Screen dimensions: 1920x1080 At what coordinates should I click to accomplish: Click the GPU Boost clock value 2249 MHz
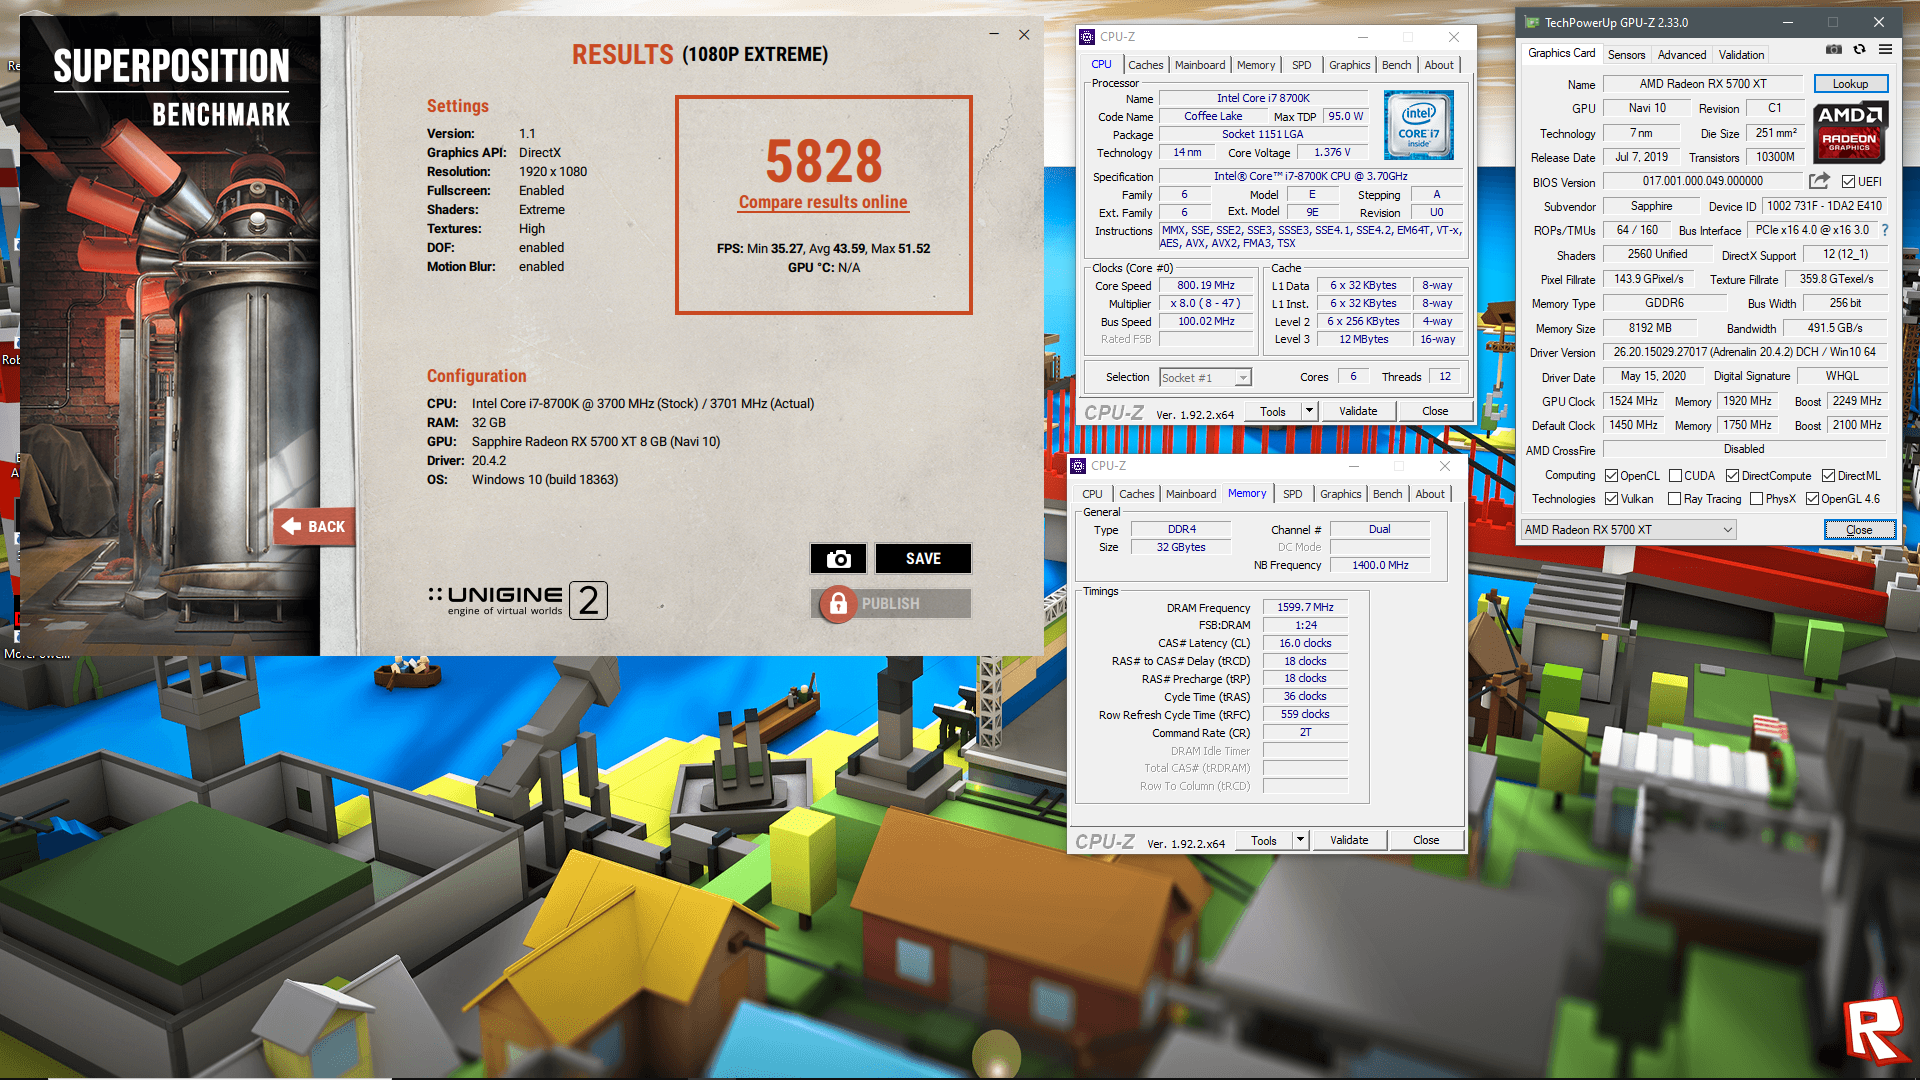1856,401
